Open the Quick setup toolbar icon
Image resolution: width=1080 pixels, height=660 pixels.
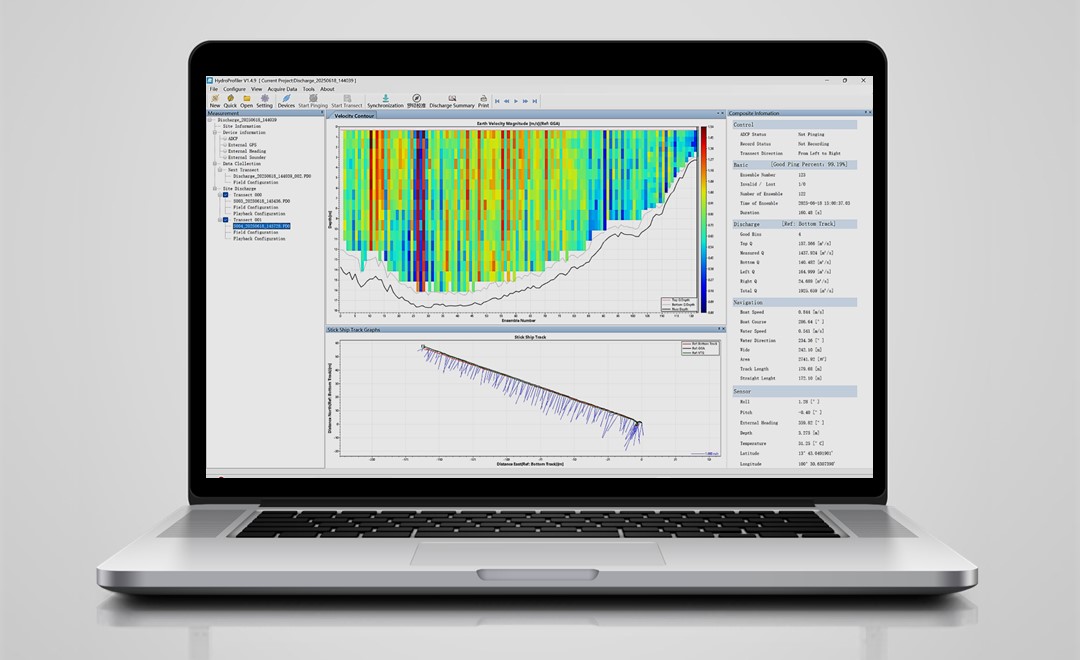point(230,99)
